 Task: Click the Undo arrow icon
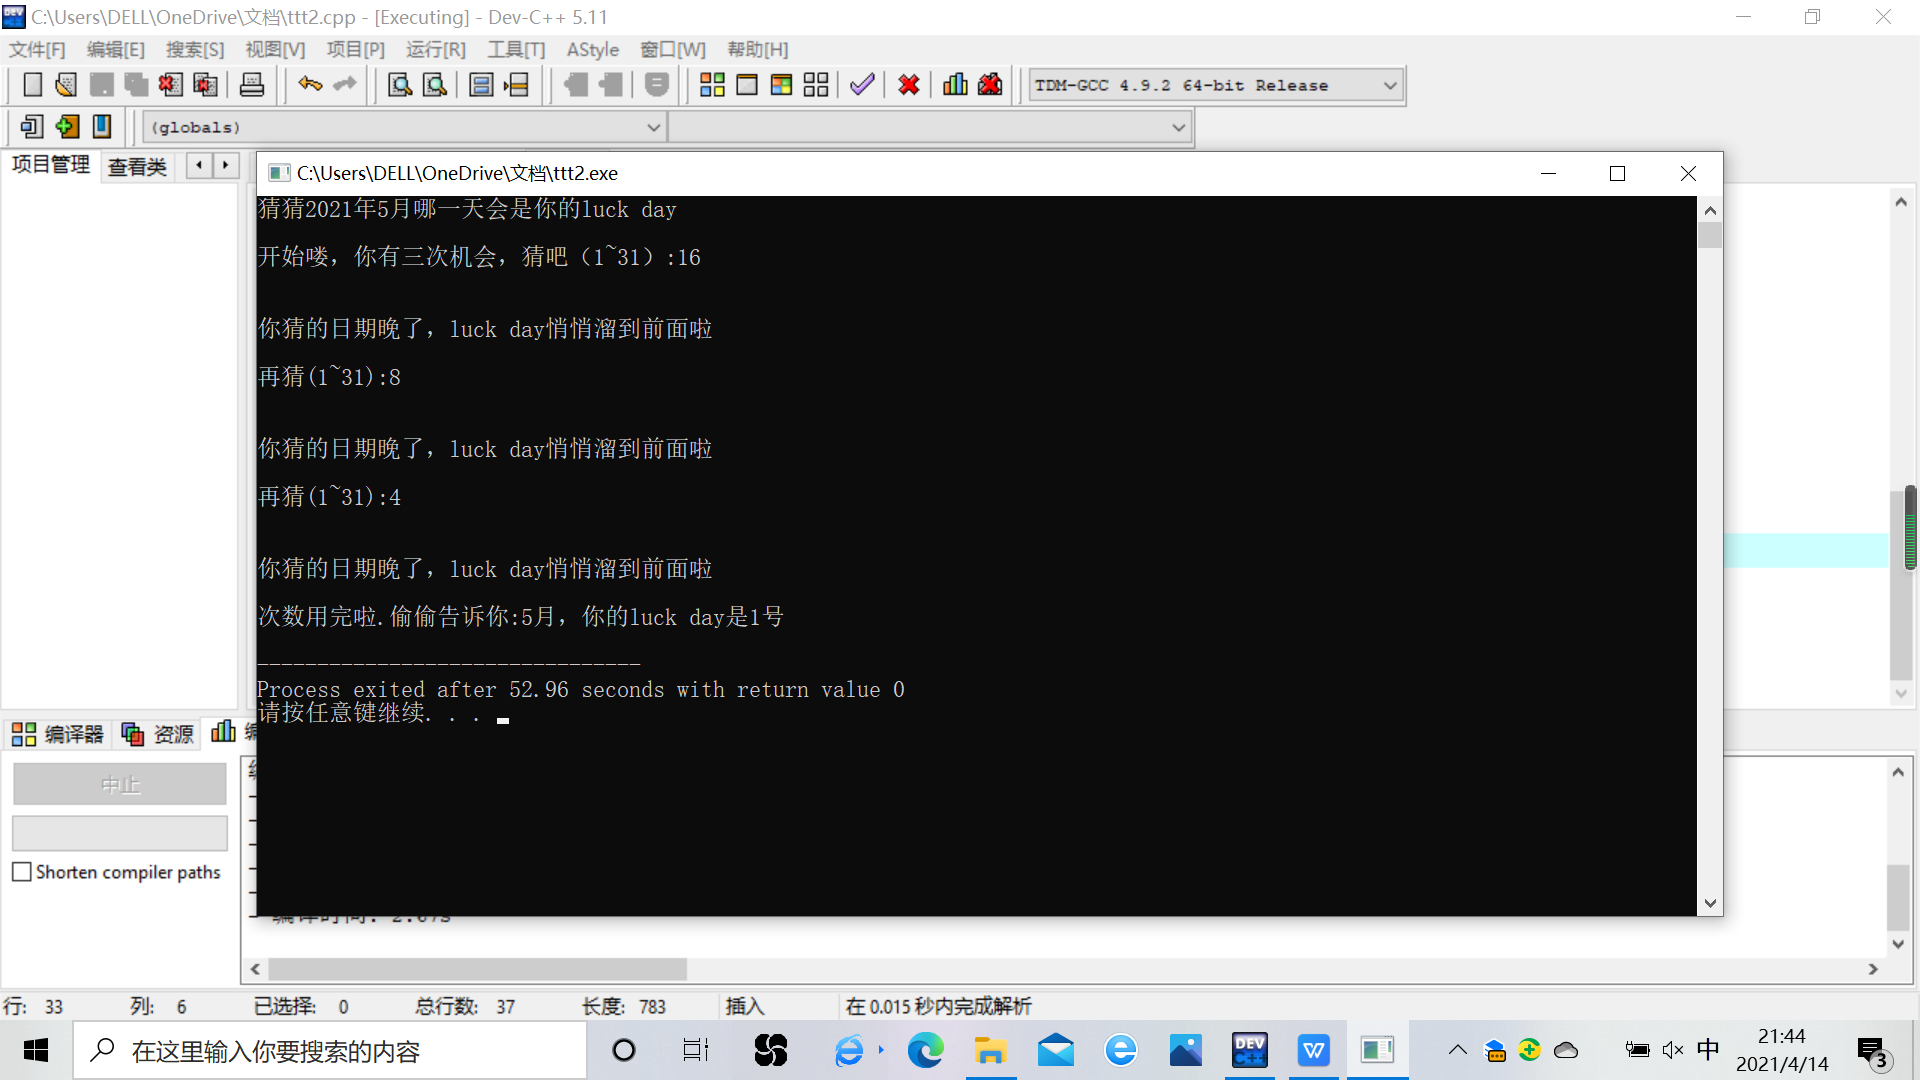pyautogui.click(x=310, y=85)
